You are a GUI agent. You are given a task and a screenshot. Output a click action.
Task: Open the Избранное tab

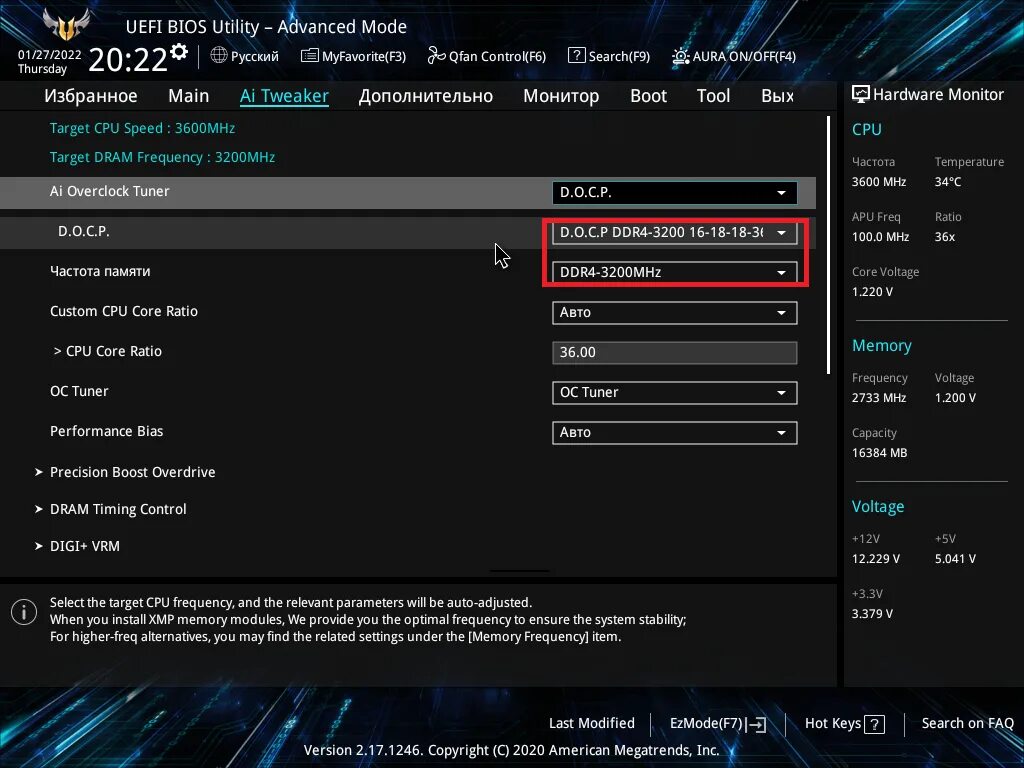click(91, 96)
